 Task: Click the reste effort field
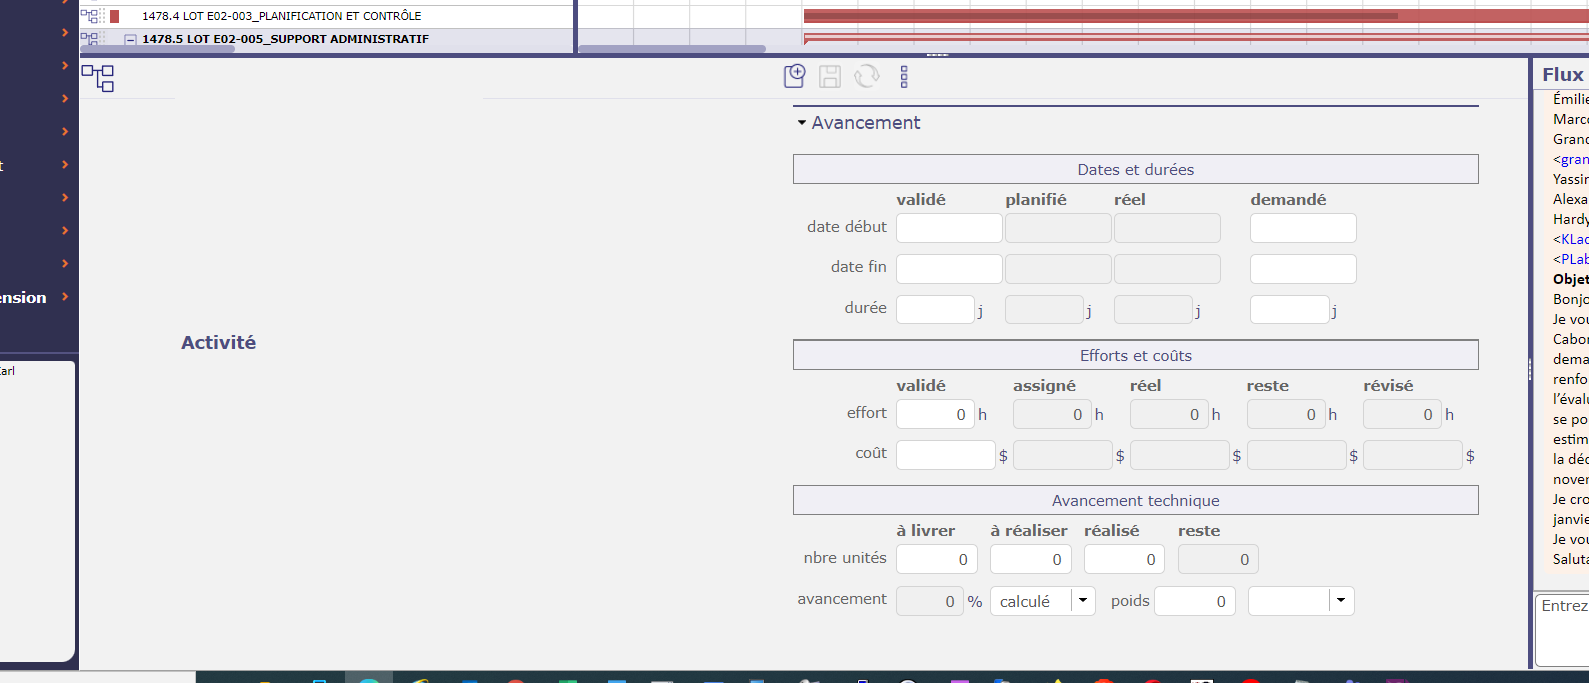(x=1286, y=414)
